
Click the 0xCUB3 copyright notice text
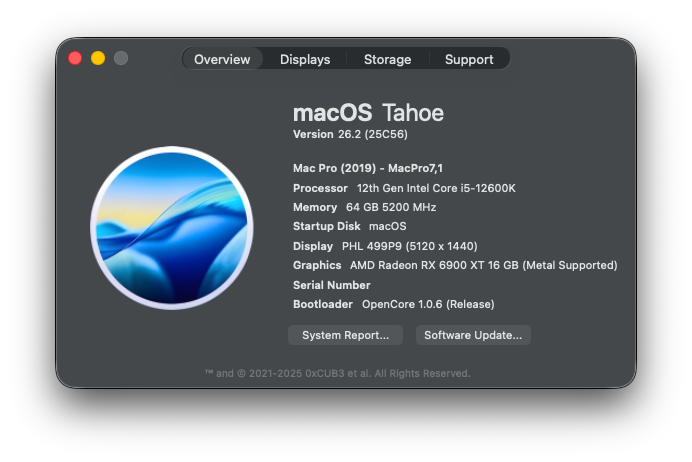coord(338,373)
